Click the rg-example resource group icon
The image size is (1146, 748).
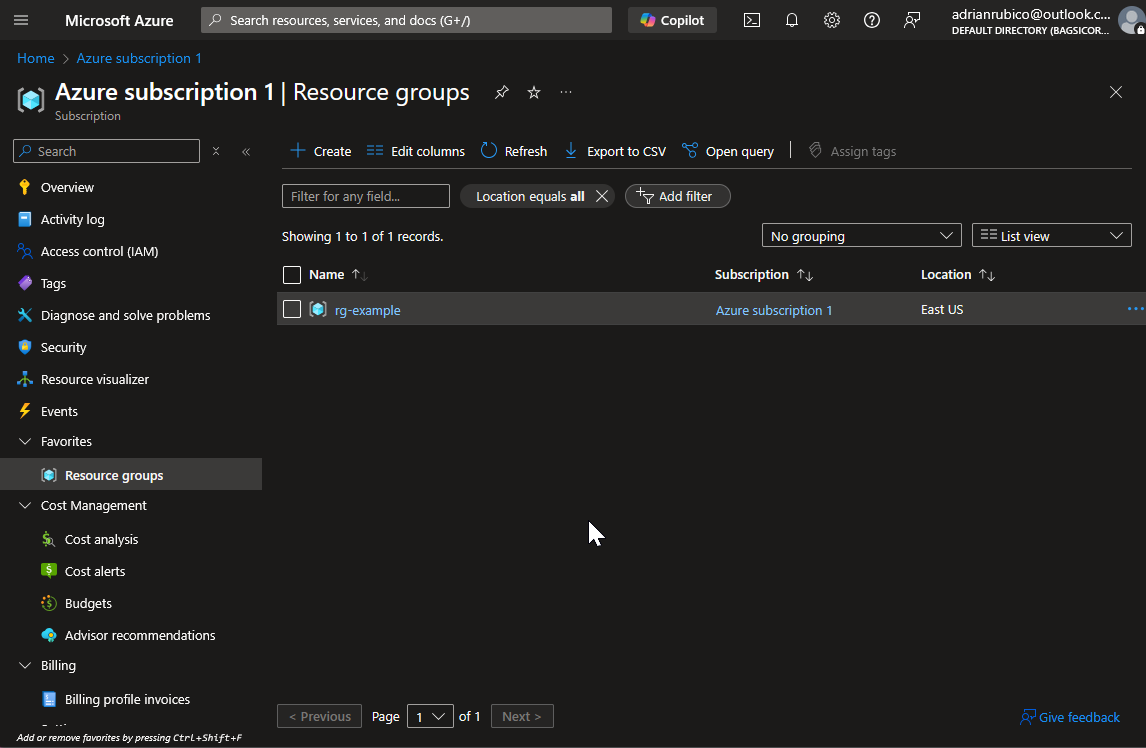(x=318, y=309)
